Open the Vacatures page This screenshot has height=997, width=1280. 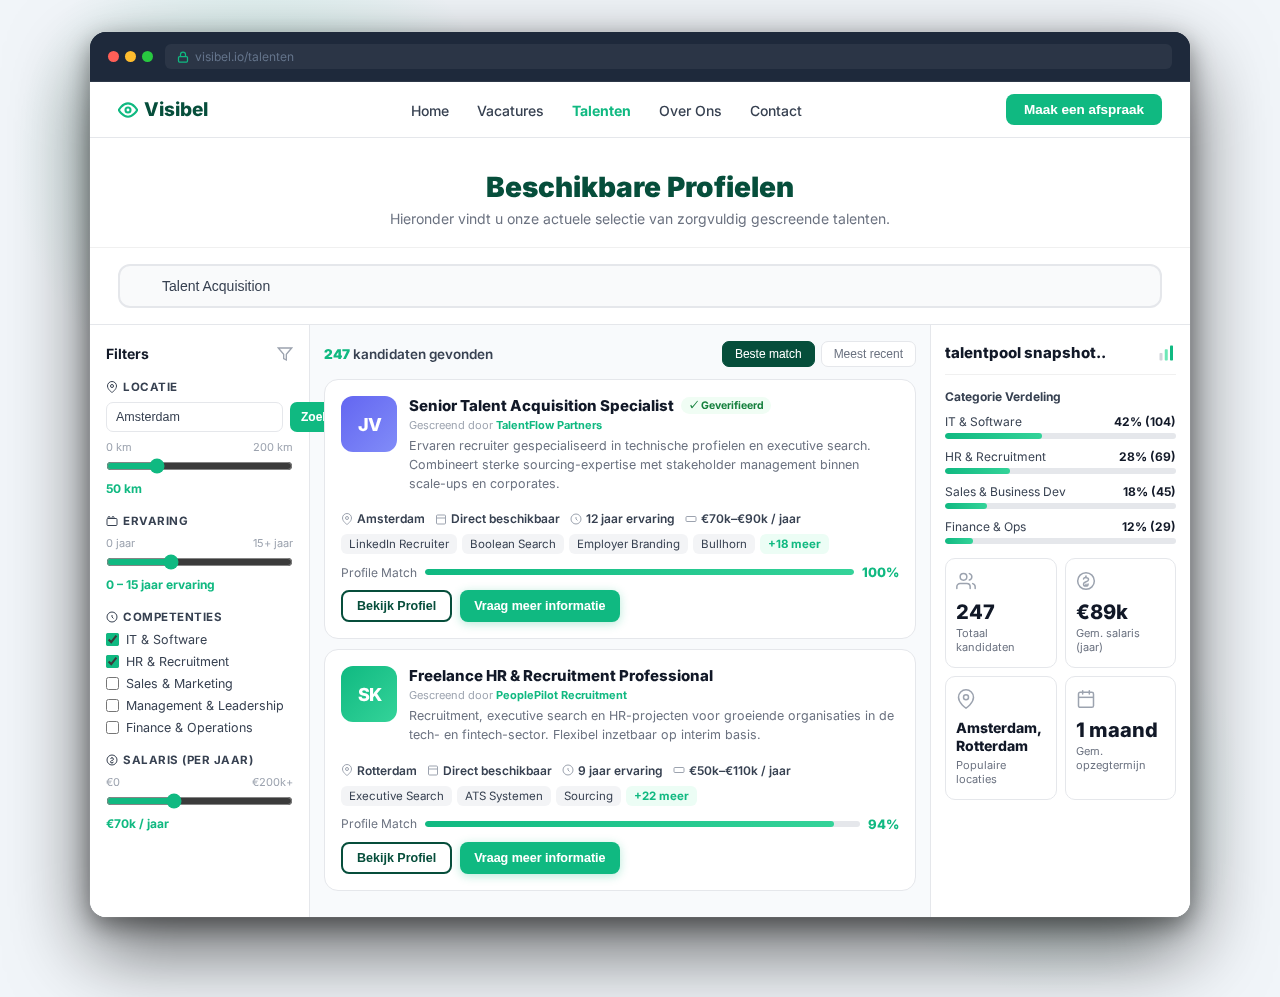(510, 111)
